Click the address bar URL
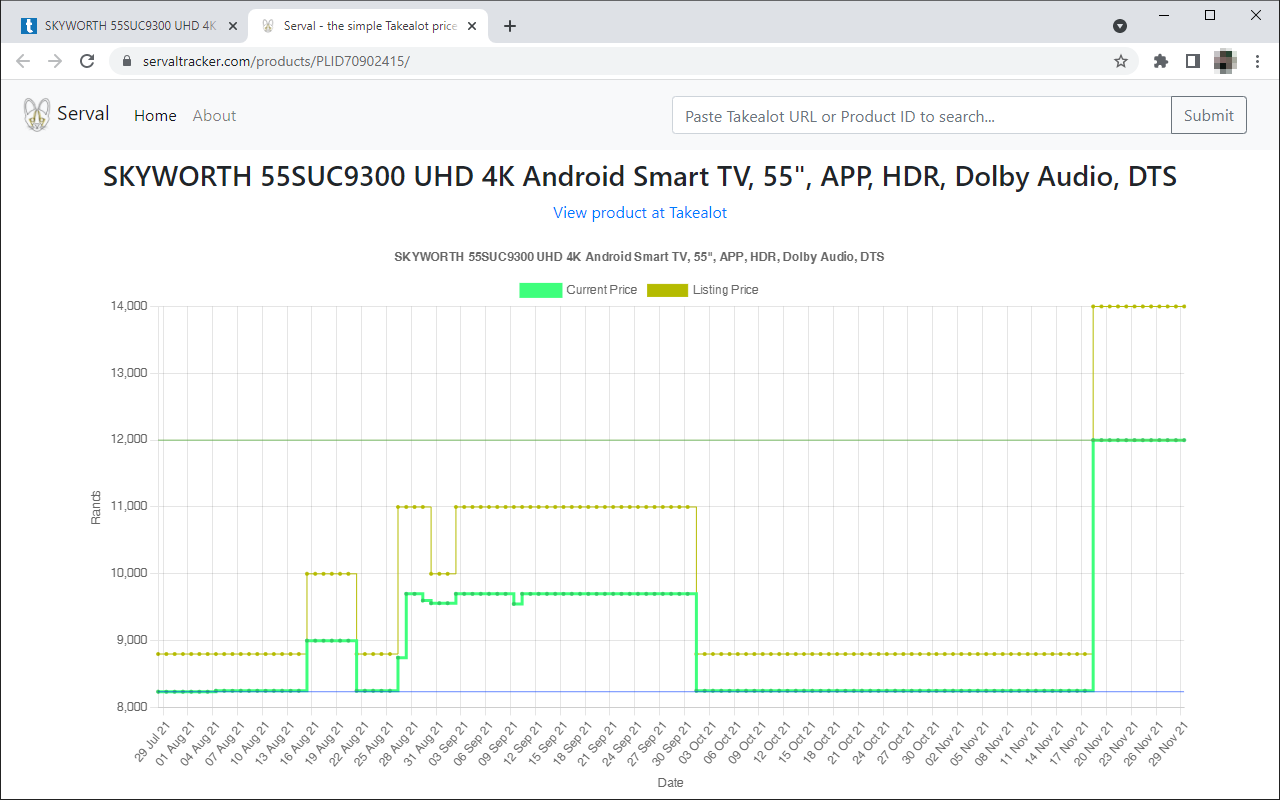This screenshot has height=800, width=1280. [x=276, y=61]
